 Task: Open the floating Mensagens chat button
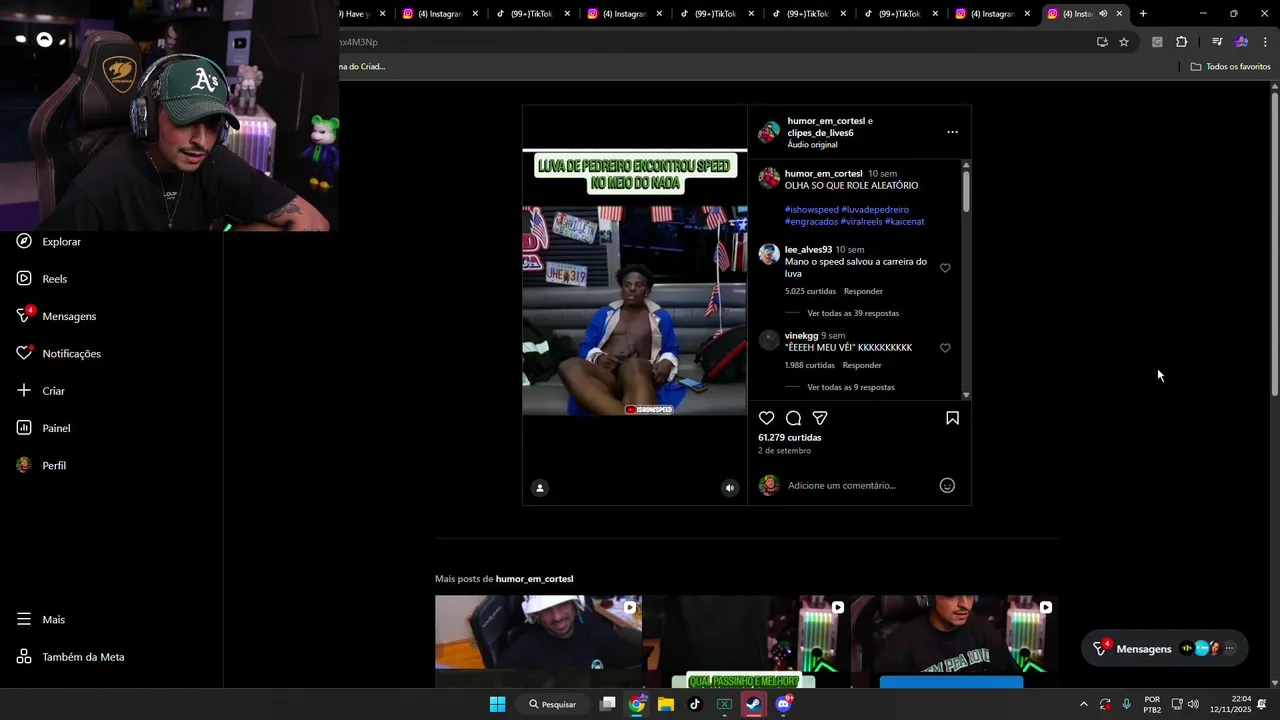point(1164,649)
